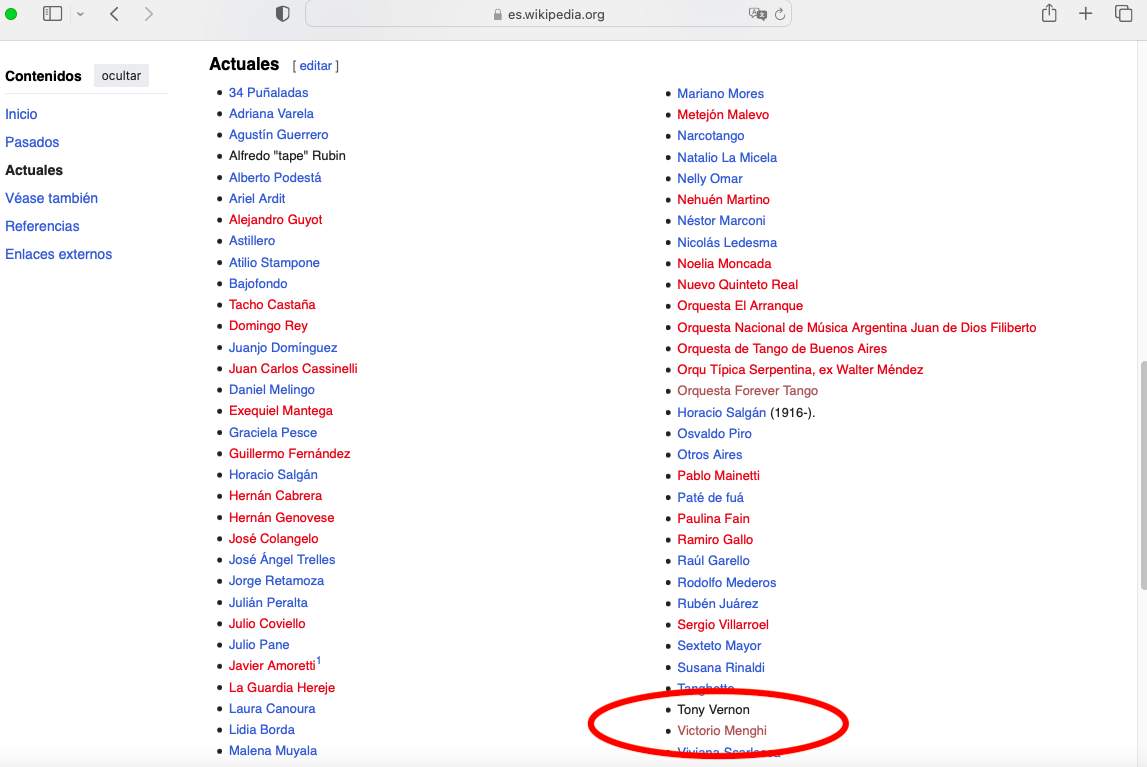1147x767 pixels.
Task: Click Rodolfo Mederos link
Action: [726, 583]
